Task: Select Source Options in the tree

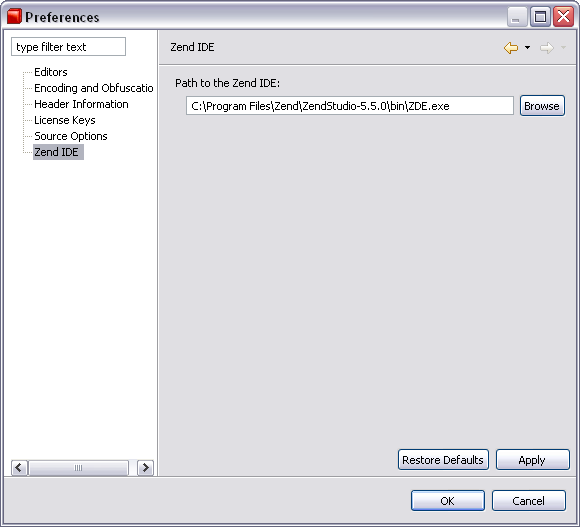Action: coord(71,136)
